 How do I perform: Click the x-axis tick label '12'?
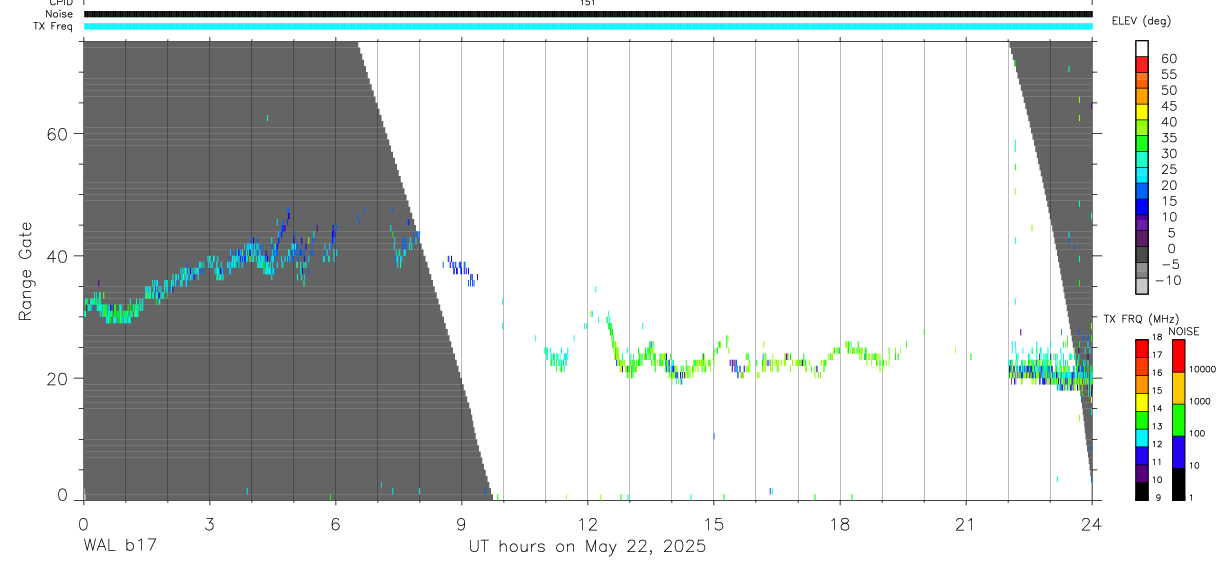pos(588,524)
